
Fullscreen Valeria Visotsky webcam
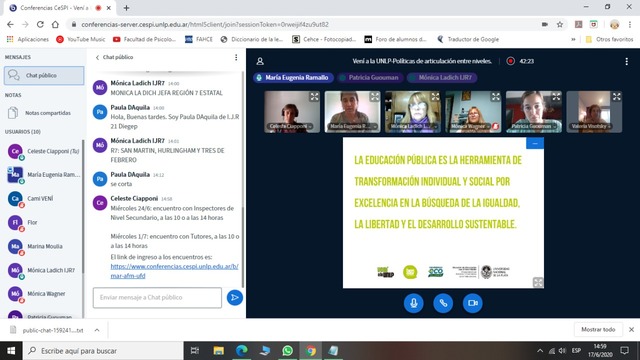[617, 97]
